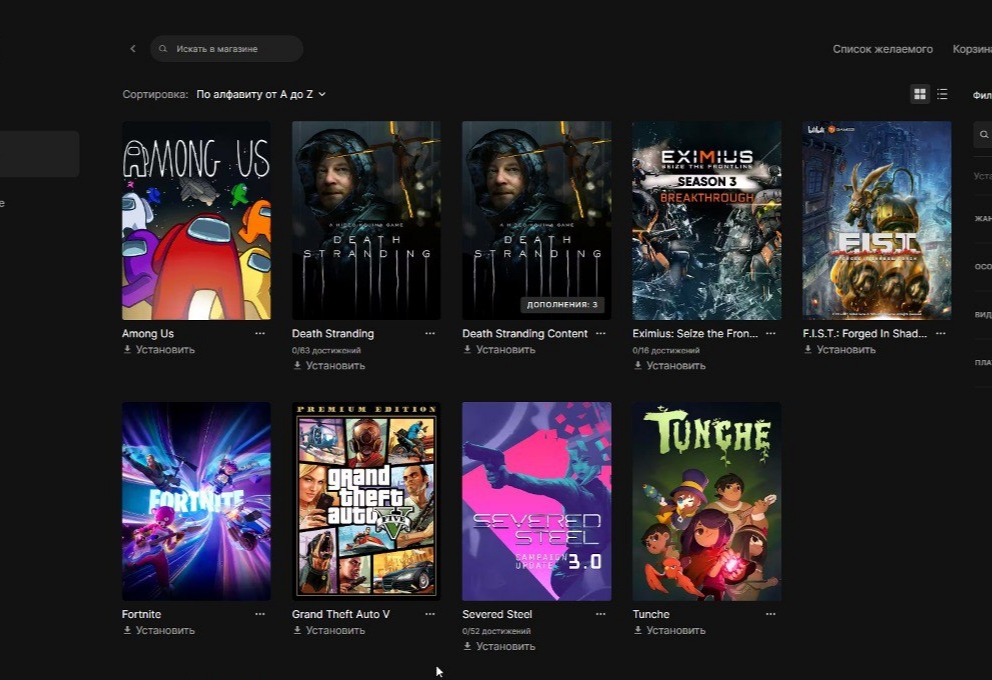Click Установить under Death Stranding

click(x=329, y=366)
